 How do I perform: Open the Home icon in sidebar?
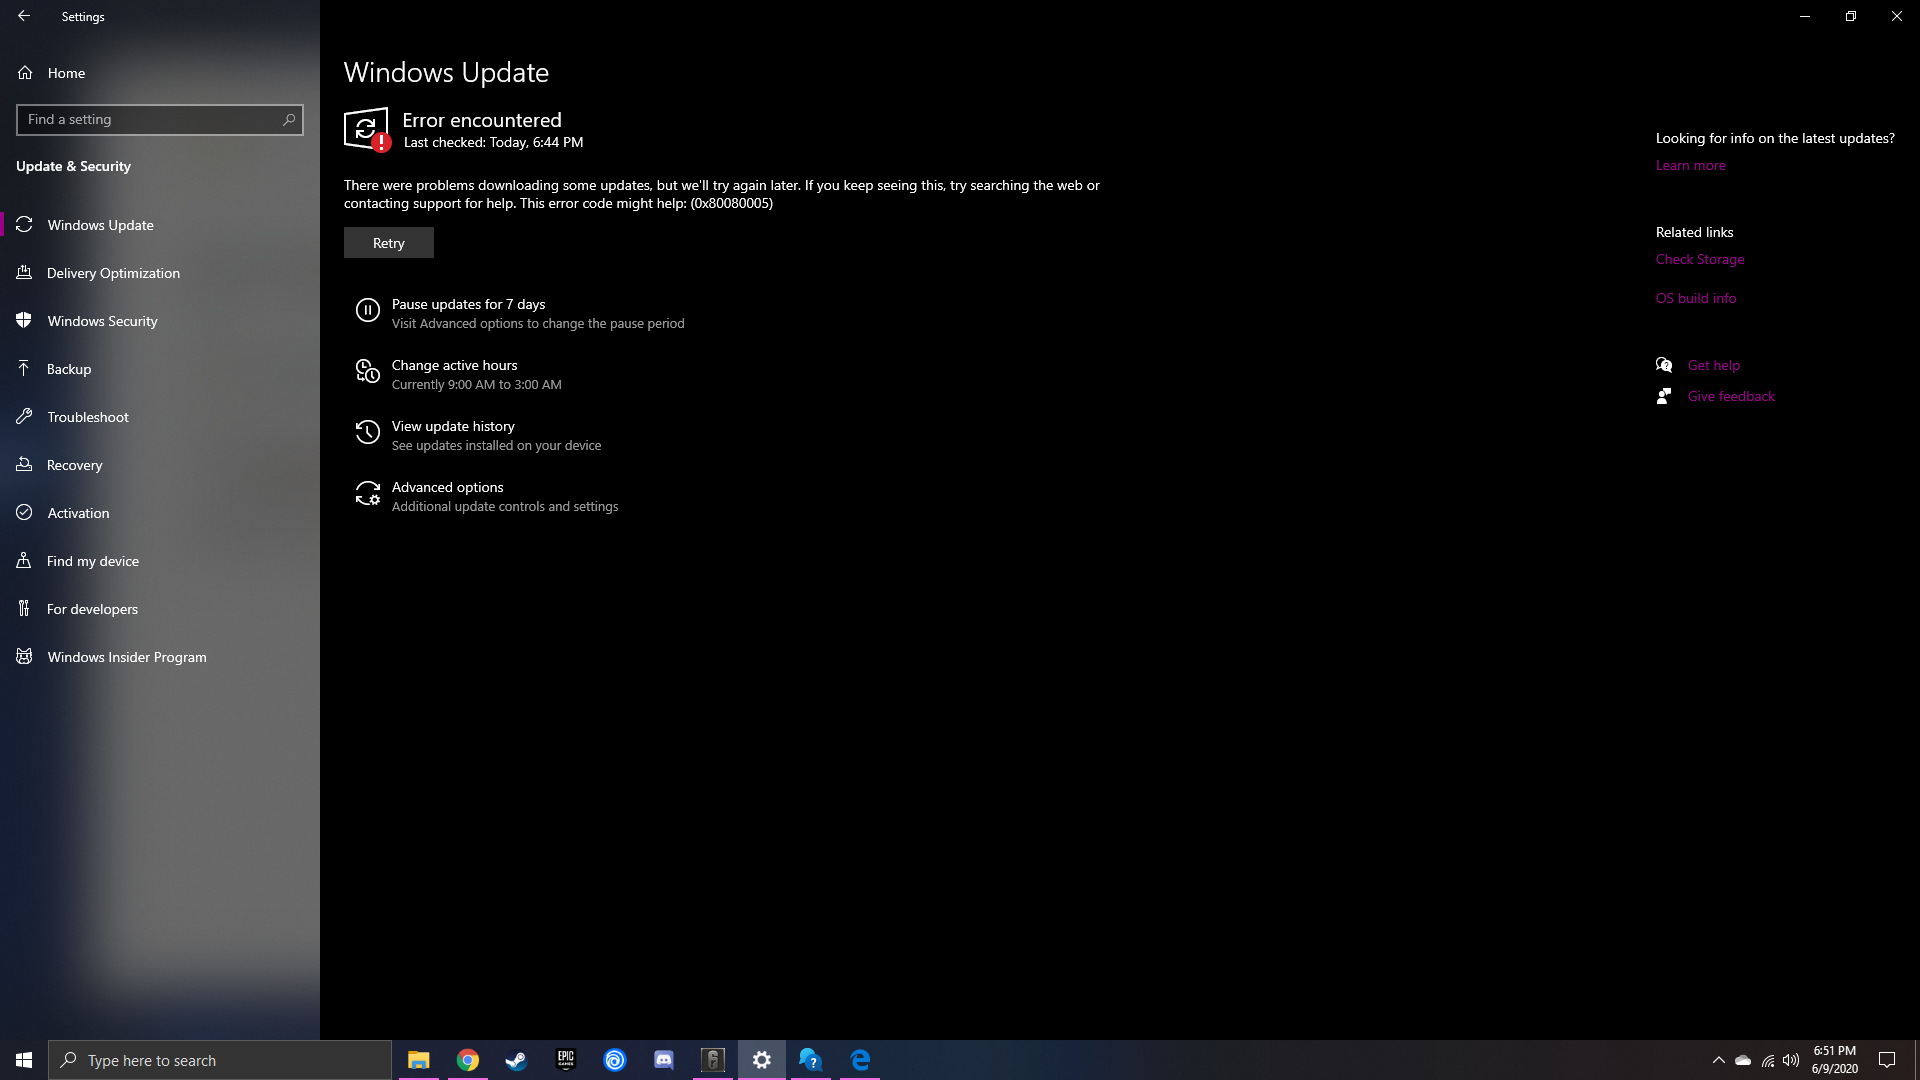25,73
